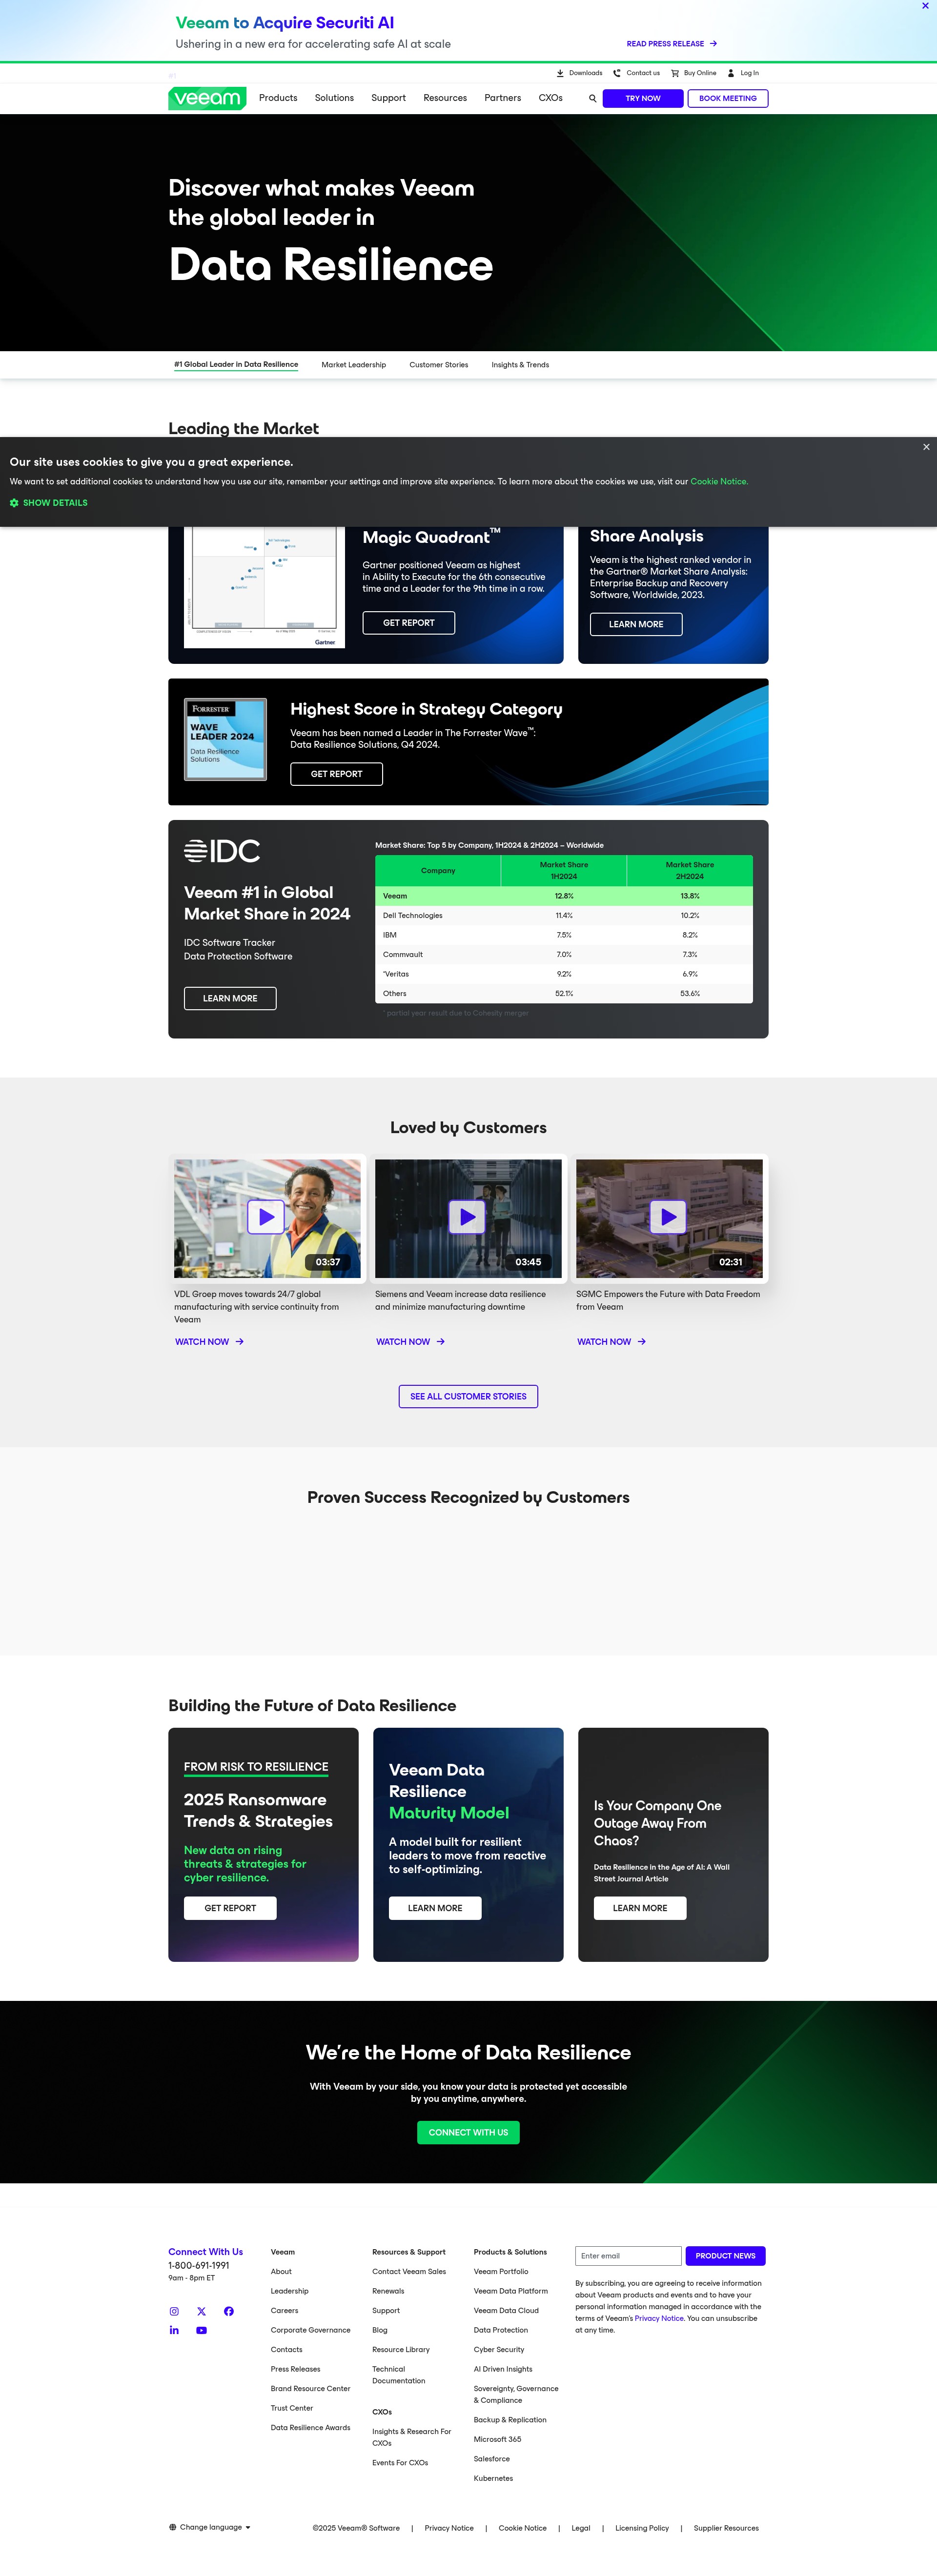Open the Cookie Notice link in banner

718,482
